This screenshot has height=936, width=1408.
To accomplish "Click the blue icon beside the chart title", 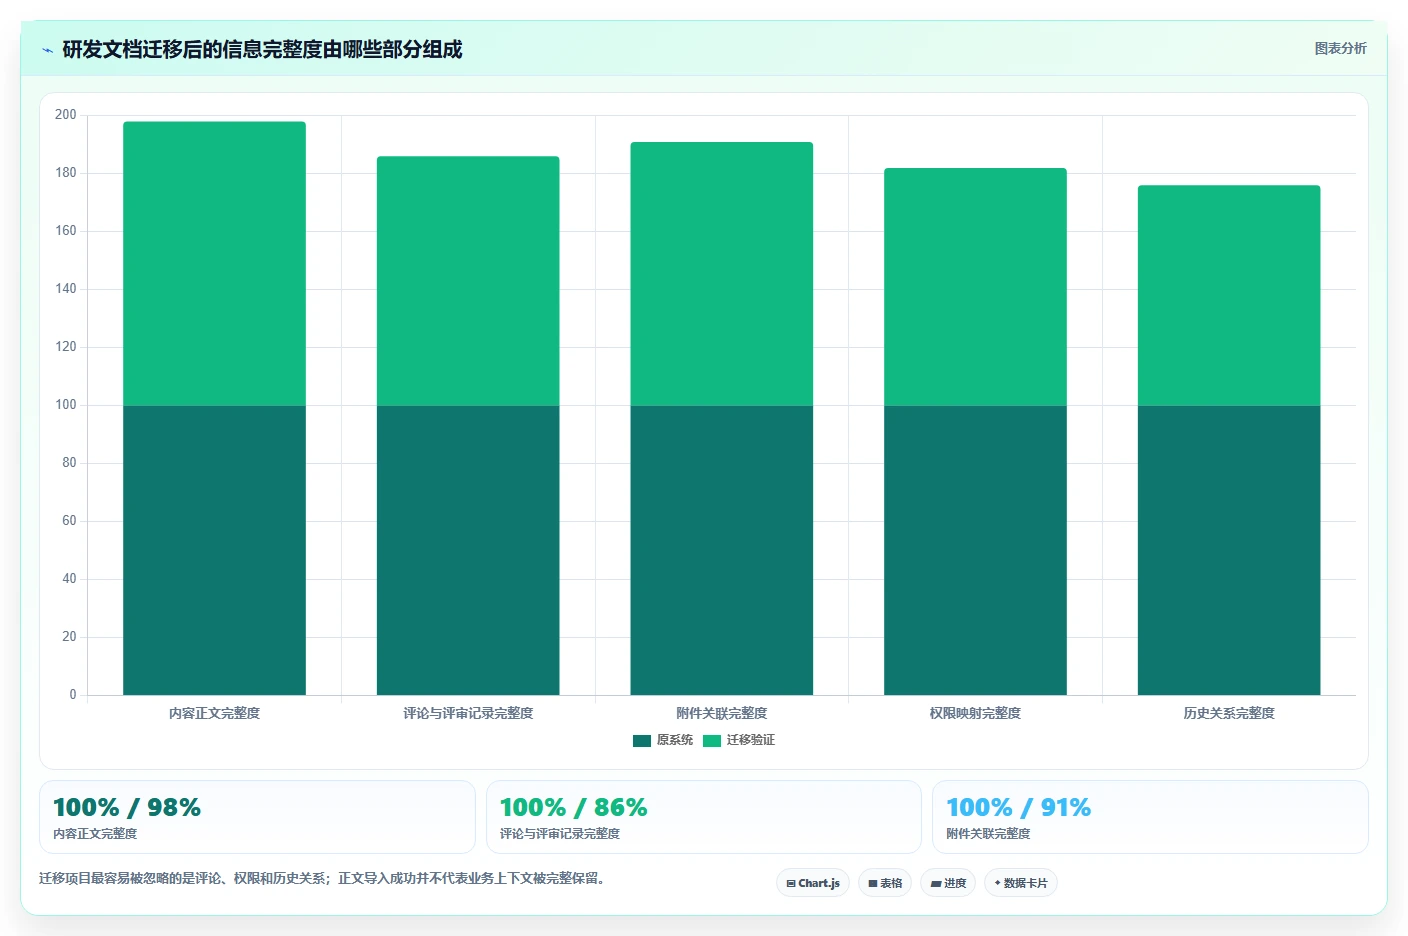I will click(47, 50).
